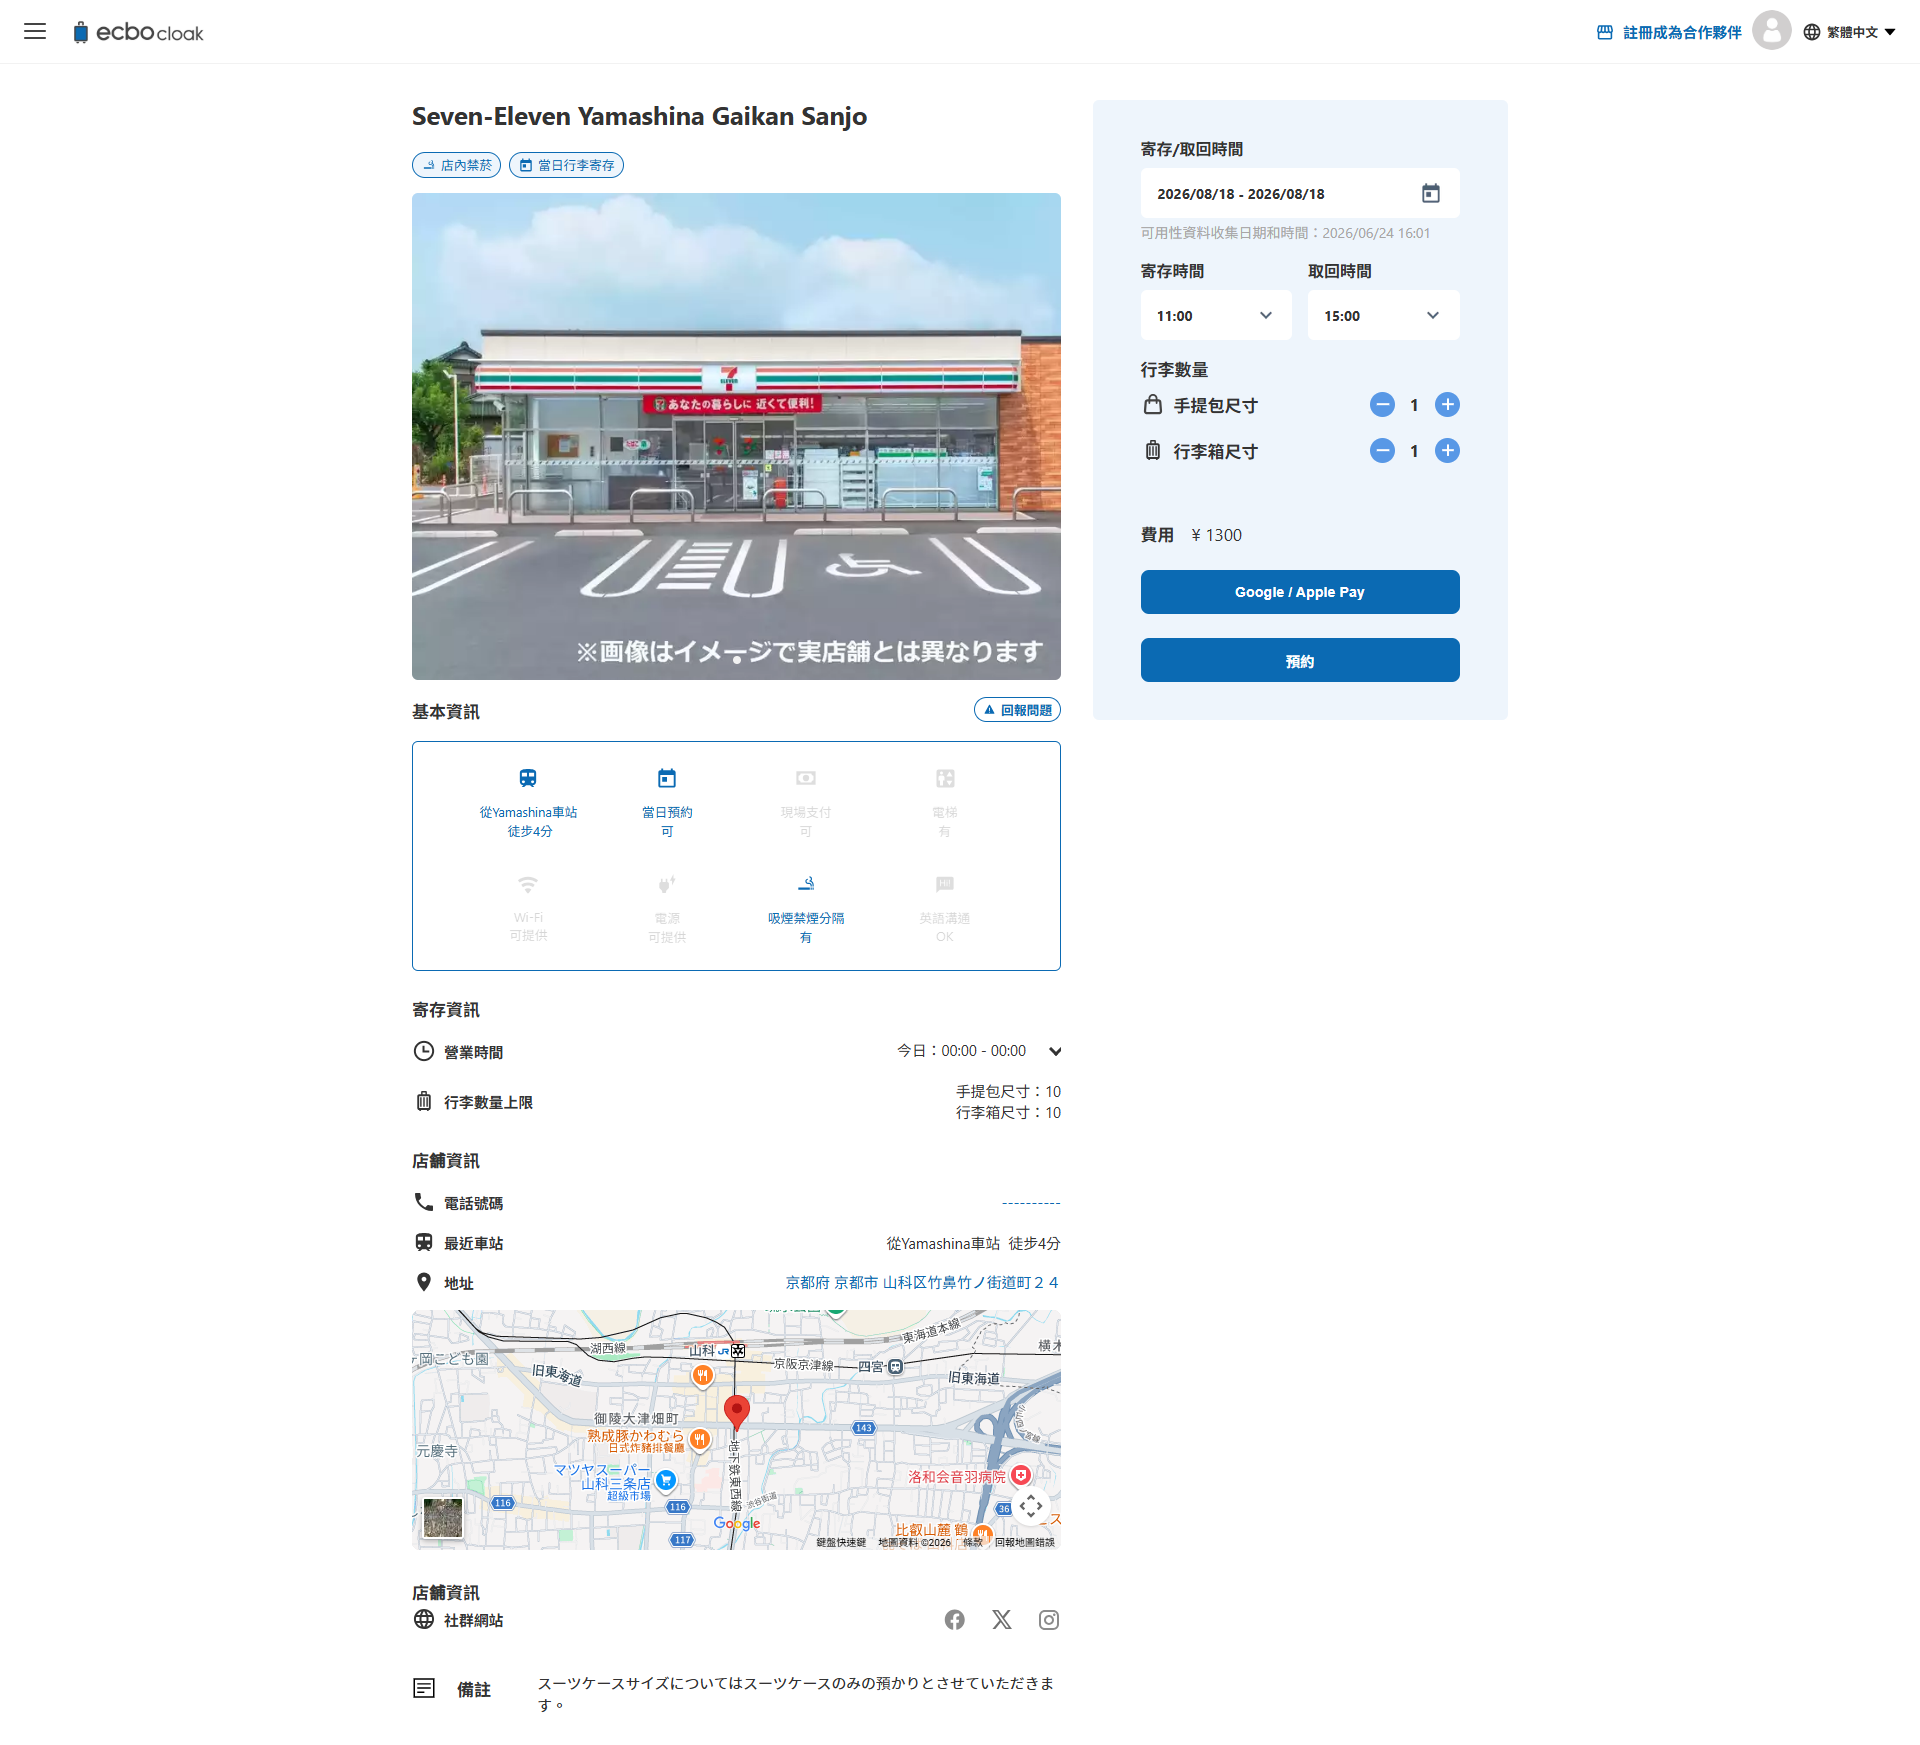Click the Google logo on map
Image resolution: width=1920 pixels, height=1745 pixels.
(x=737, y=1523)
